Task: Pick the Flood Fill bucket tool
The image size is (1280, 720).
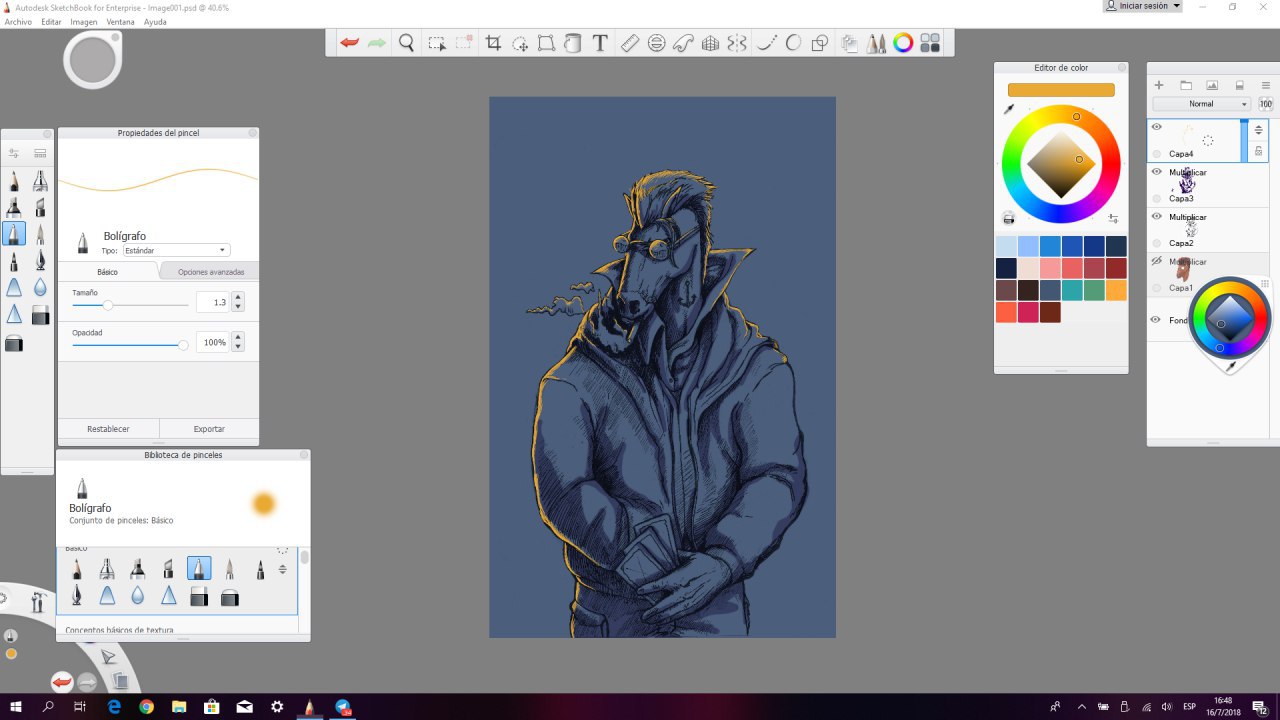Action: tap(572, 43)
